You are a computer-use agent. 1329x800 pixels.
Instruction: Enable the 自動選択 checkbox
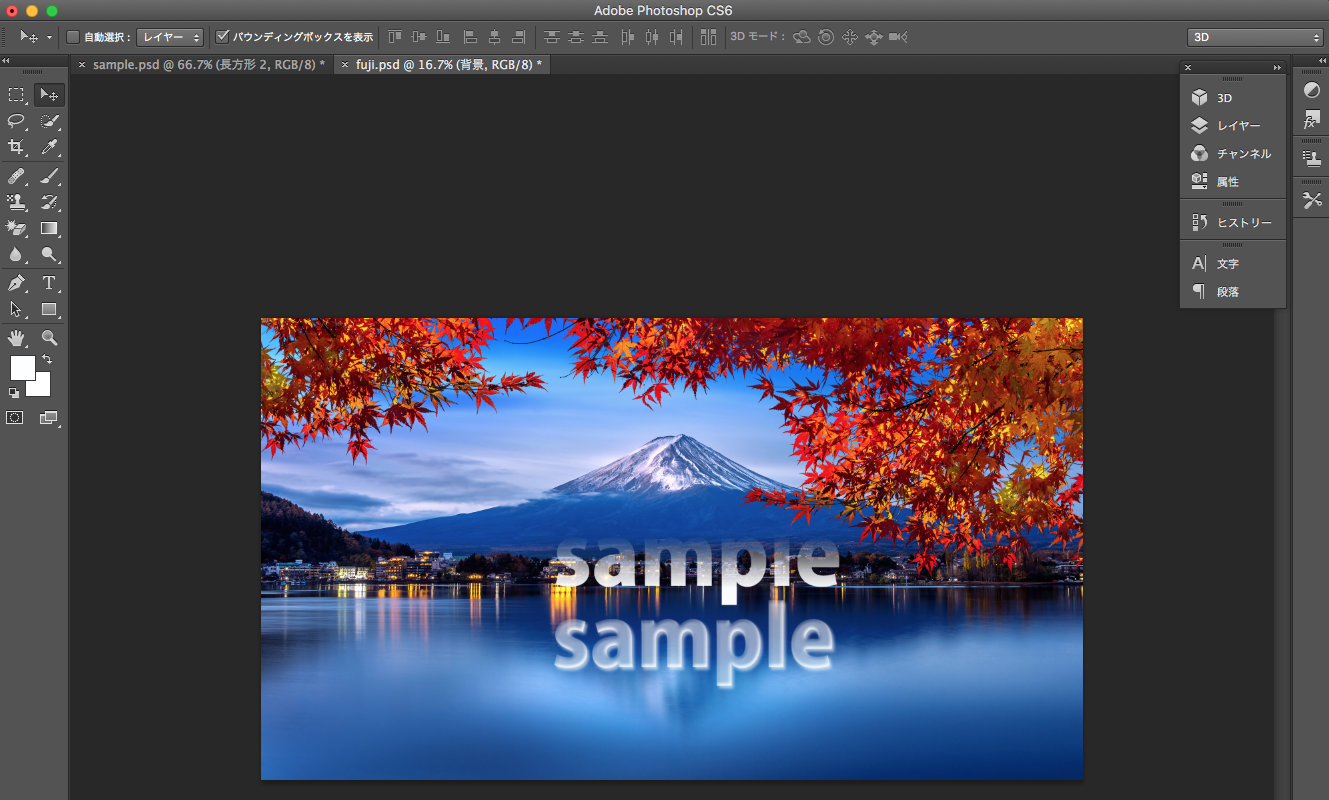click(x=73, y=37)
